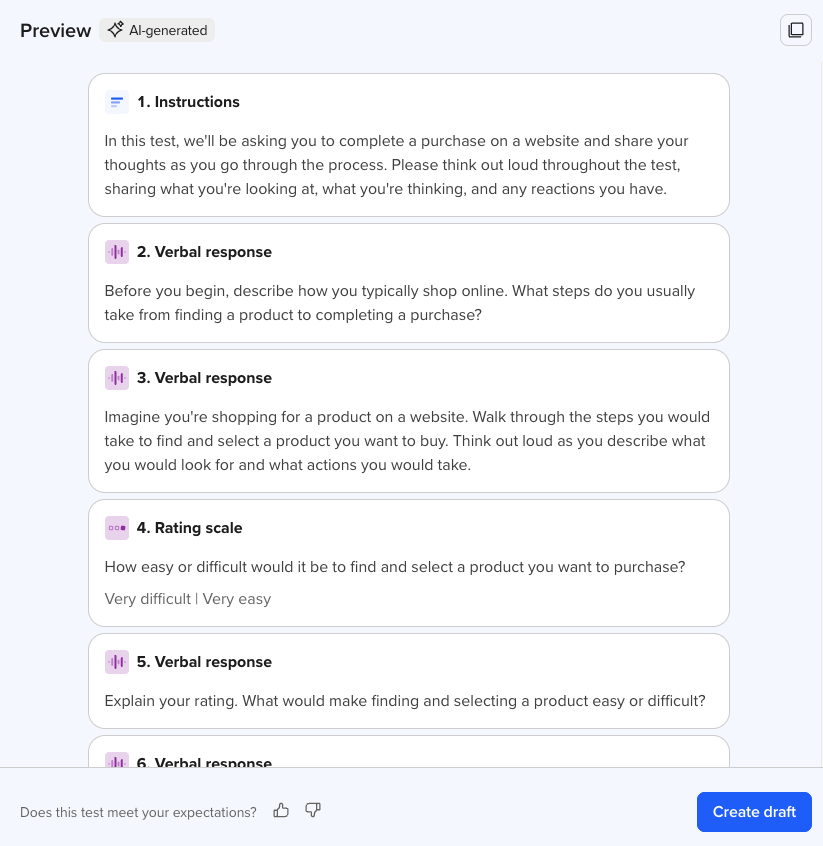Viewport: 823px width, 846px height.
Task: Click the thumbs down feedback icon
Action: 313,810
